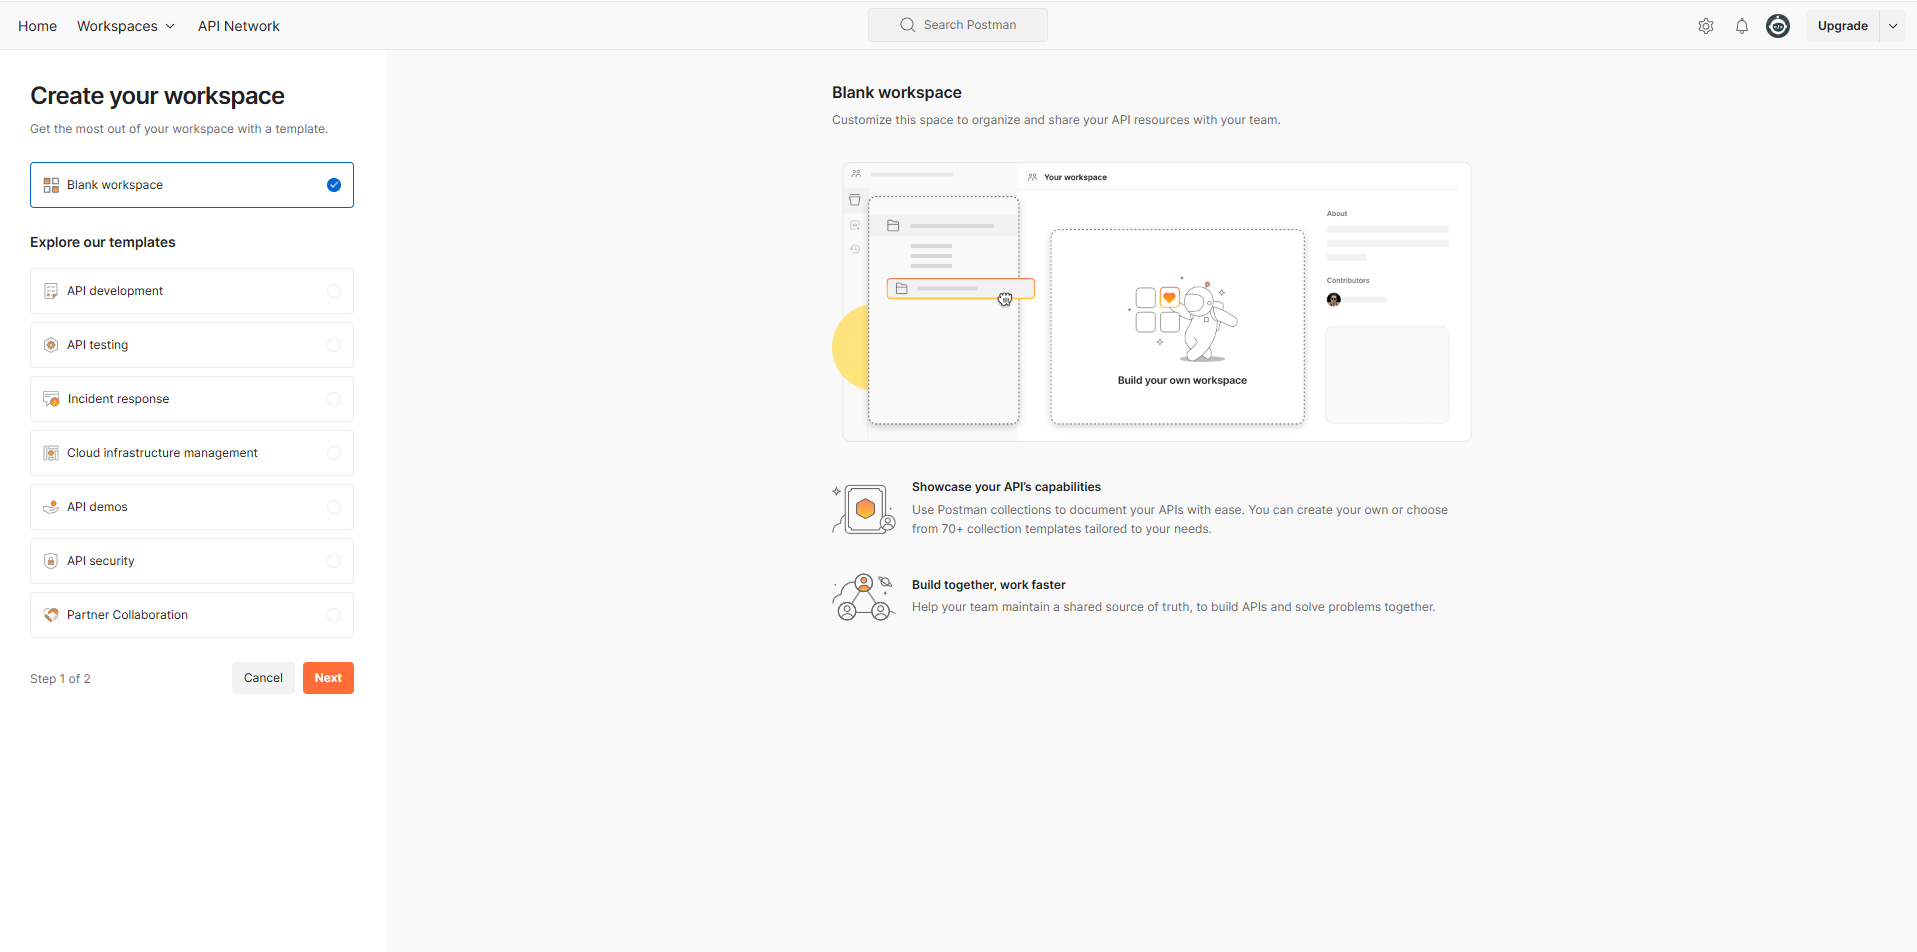Cancel workspace creation
This screenshot has width=1917, height=952.
(x=263, y=678)
